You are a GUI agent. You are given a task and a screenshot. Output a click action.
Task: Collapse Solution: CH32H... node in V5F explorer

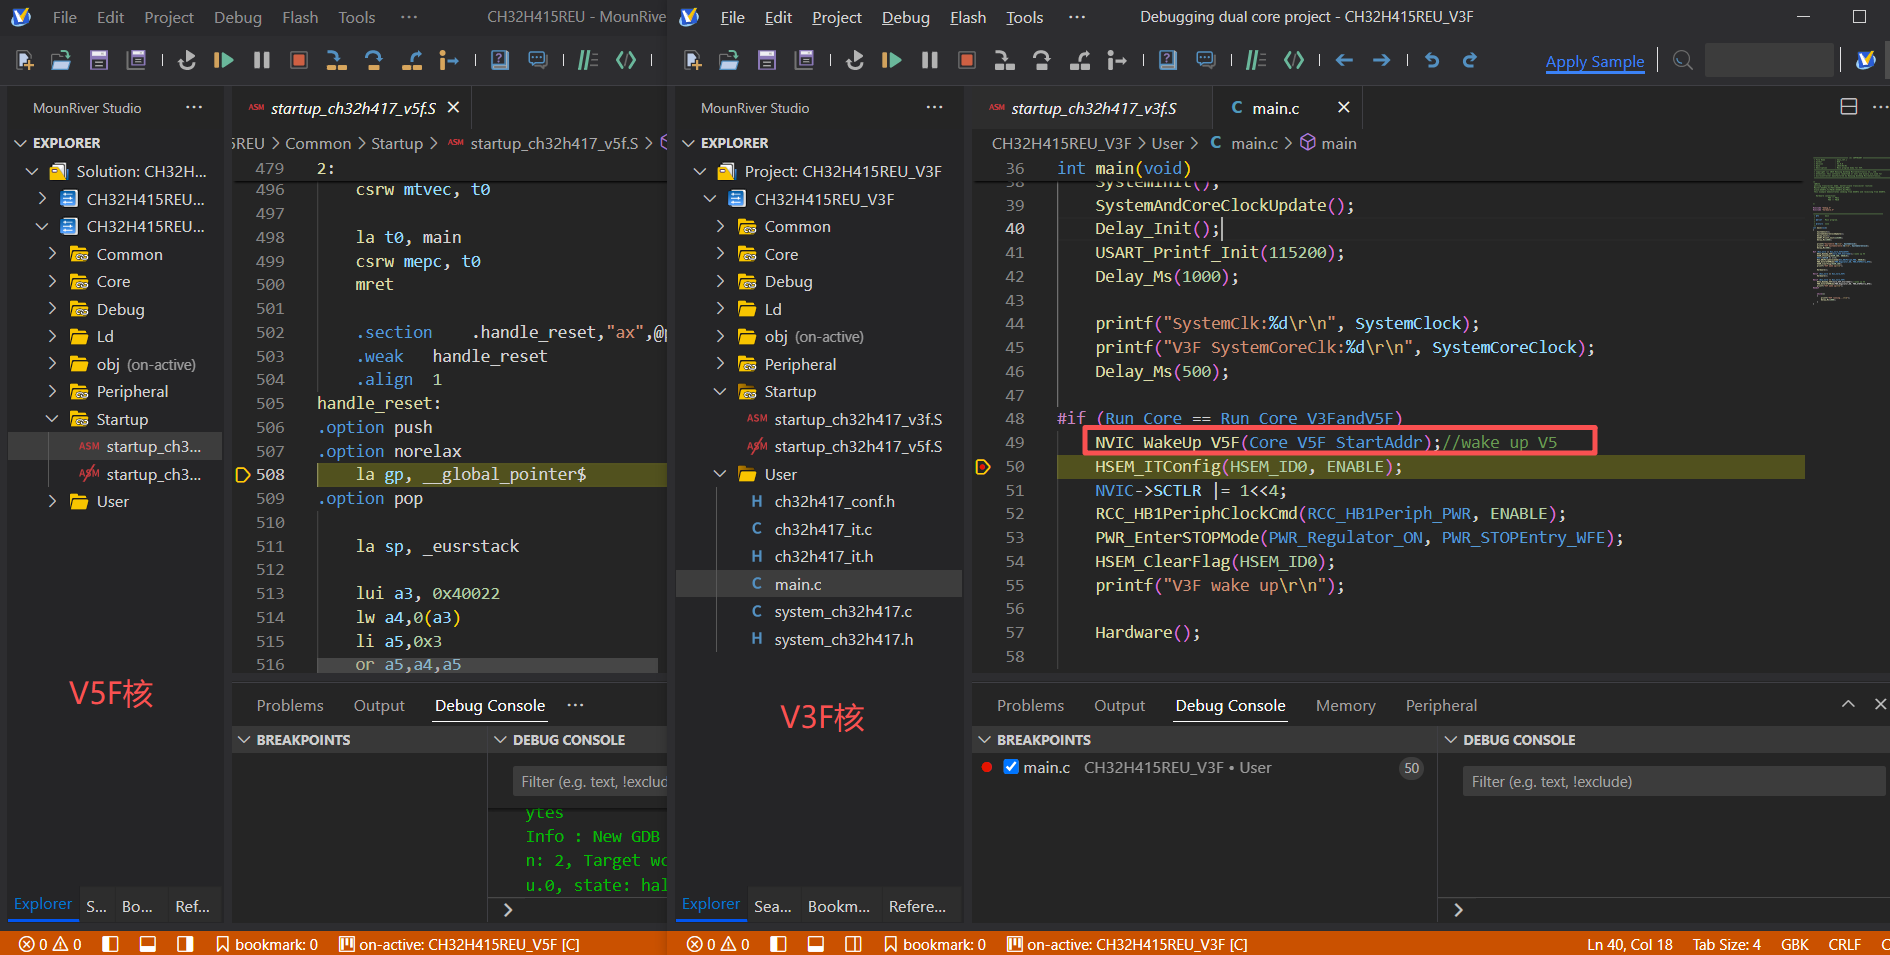point(32,172)
